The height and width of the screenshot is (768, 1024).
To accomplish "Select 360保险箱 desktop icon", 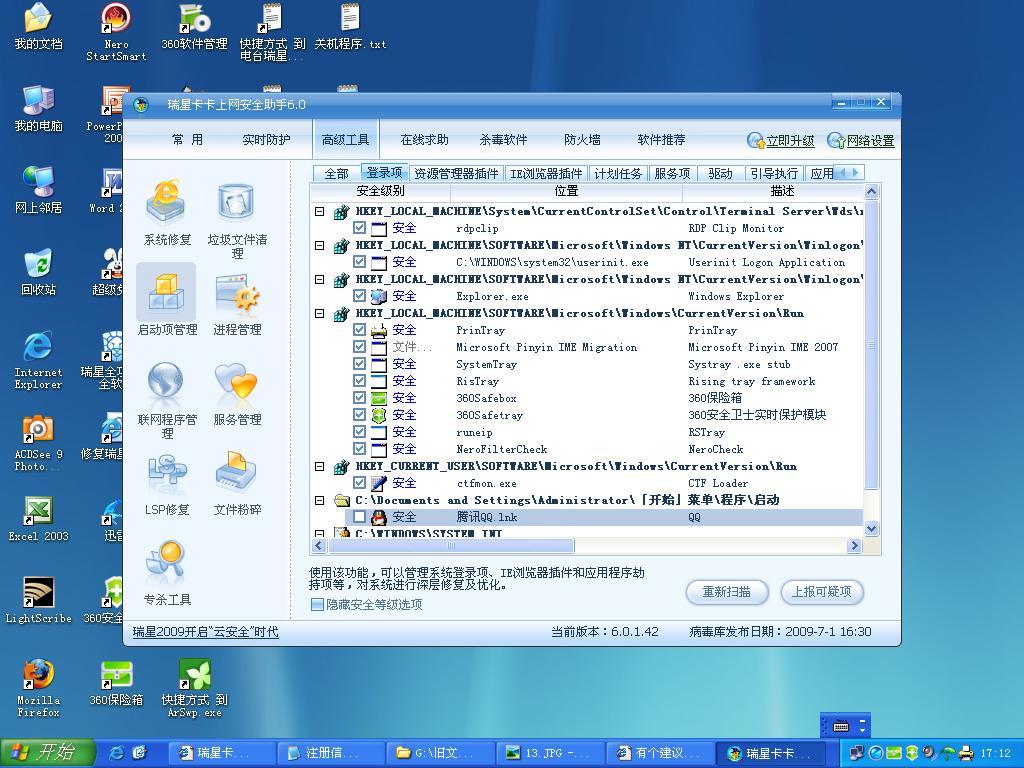I will [116, 683].
